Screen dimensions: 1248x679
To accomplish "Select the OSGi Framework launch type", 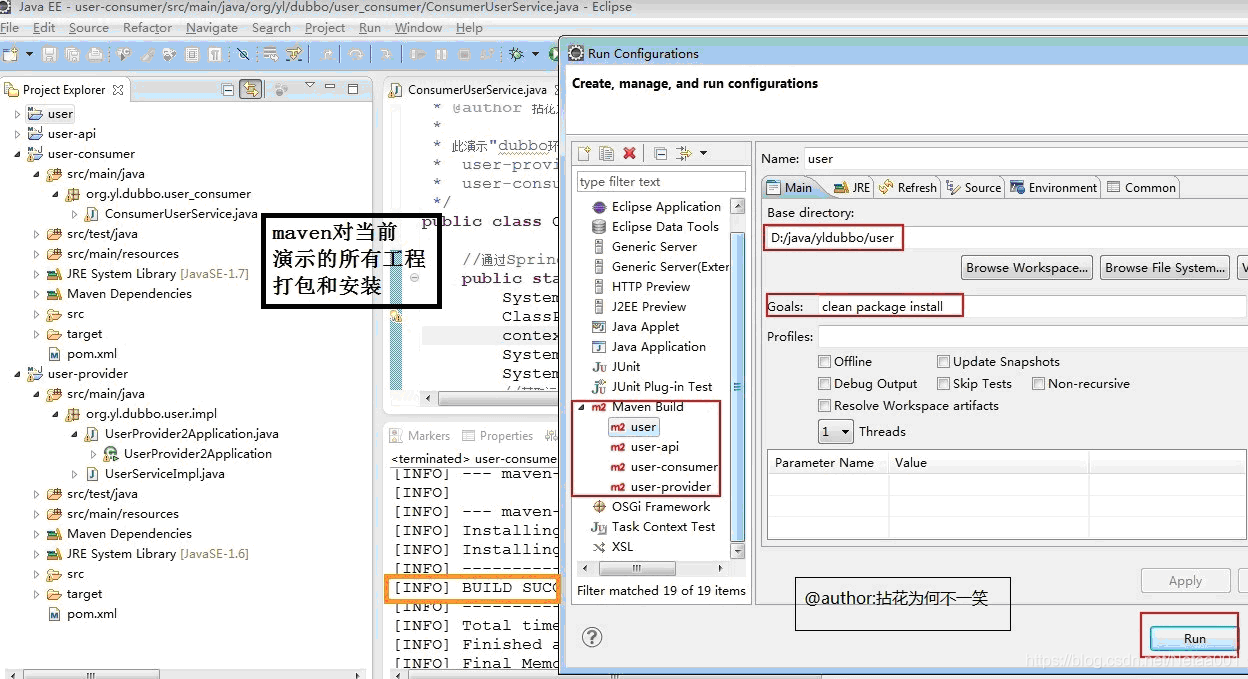I will click(650, 507).
